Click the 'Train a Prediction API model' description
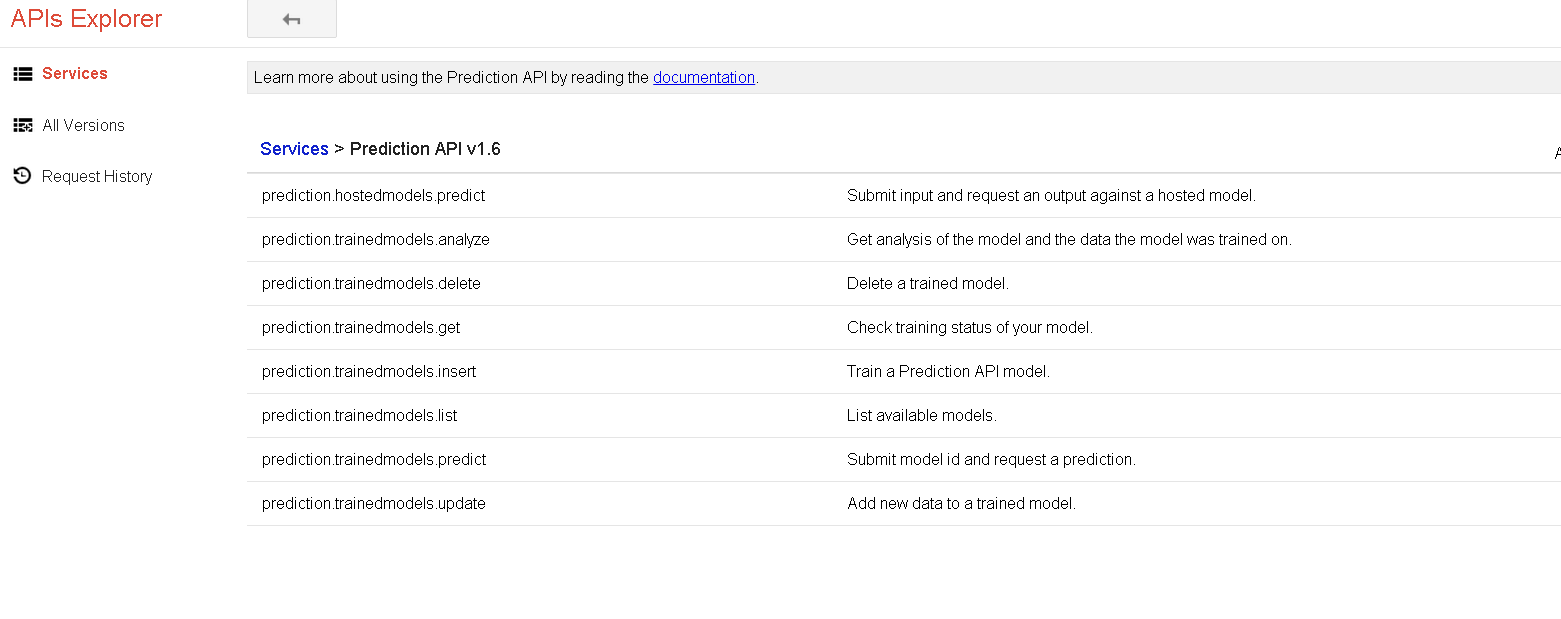 tap(947, 372)
